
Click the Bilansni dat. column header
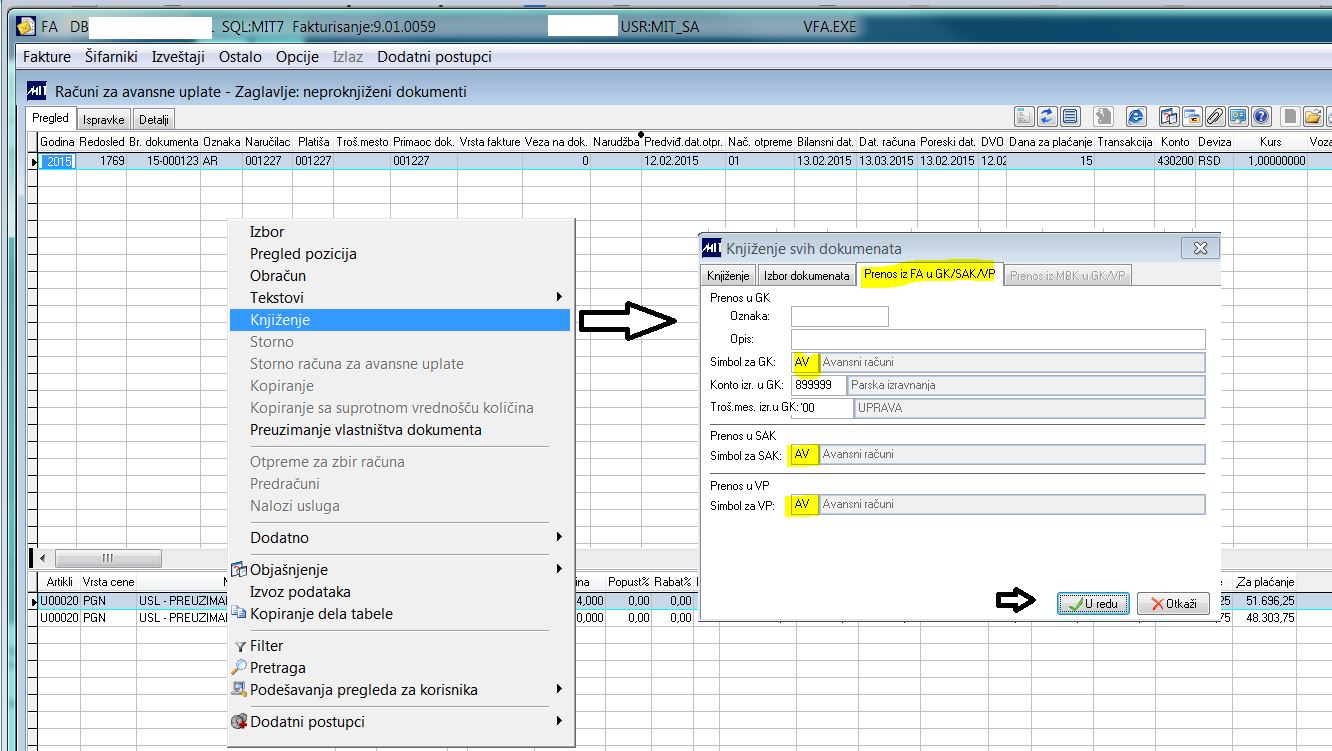click(825, 142)
